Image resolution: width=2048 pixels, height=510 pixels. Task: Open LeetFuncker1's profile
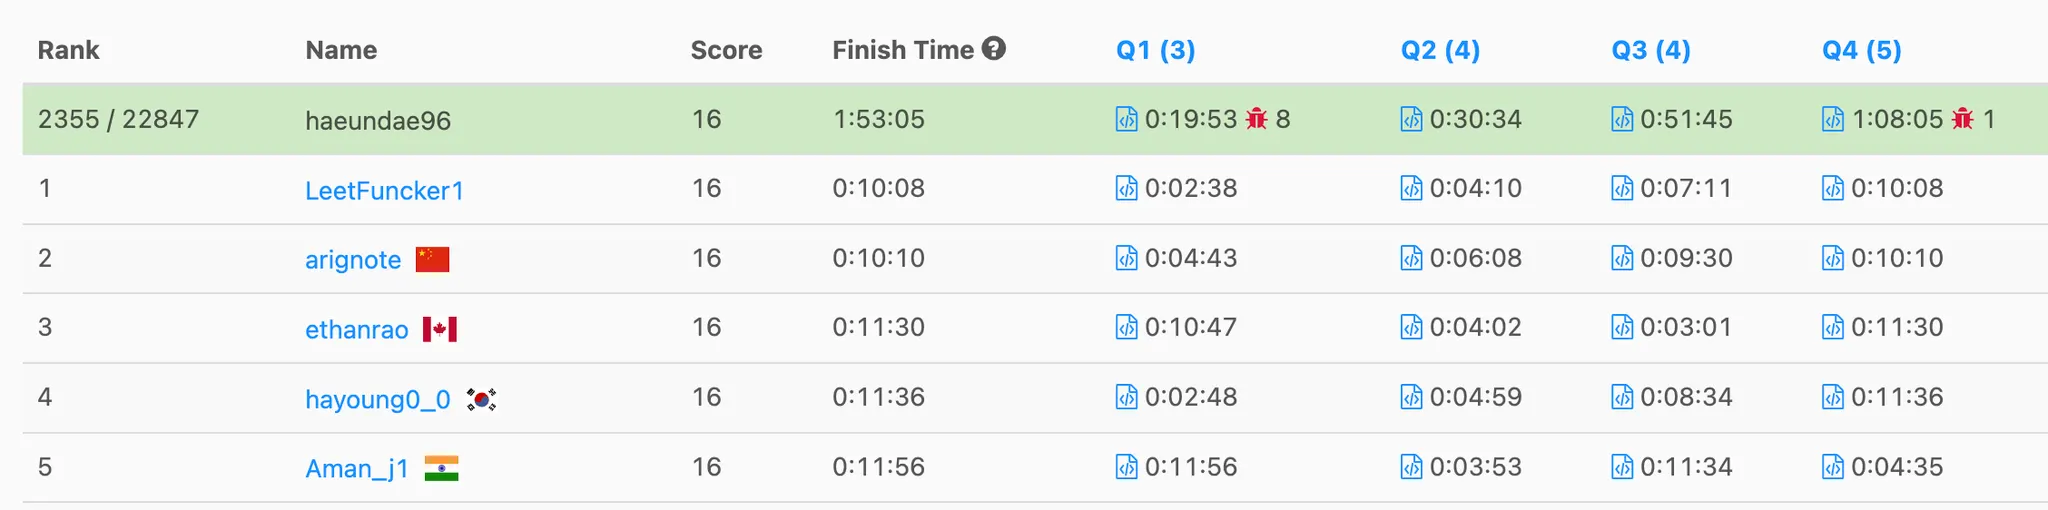(x=384, y=190)
